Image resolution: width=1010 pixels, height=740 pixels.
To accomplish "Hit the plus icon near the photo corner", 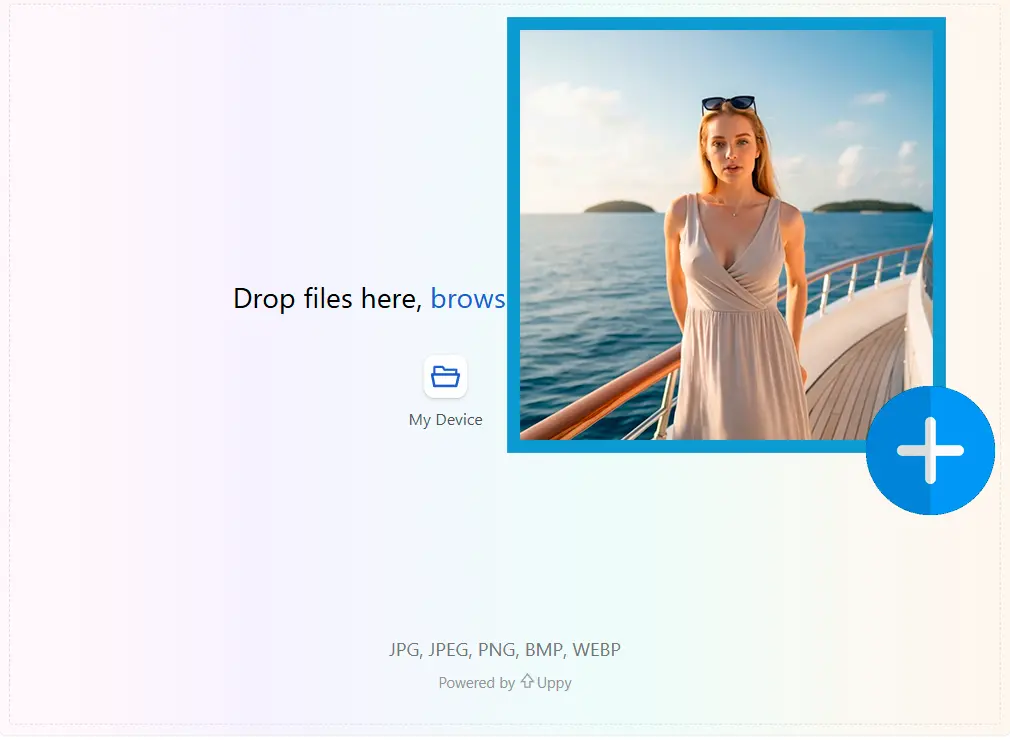I will click(x=930, y=450).
